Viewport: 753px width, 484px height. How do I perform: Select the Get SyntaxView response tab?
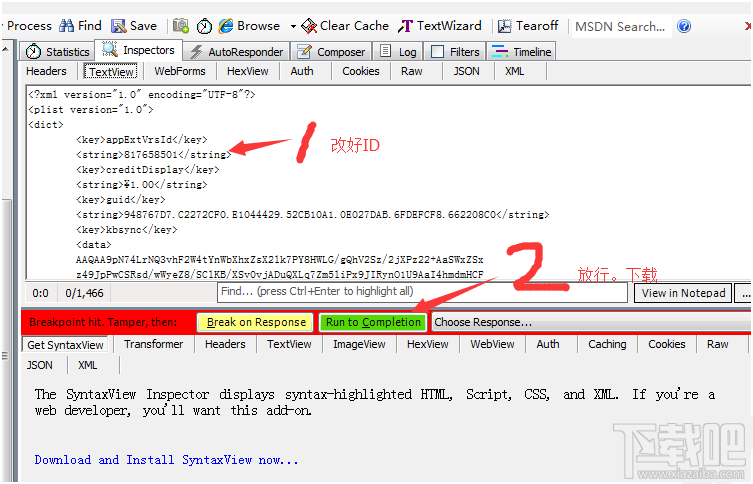pyautogui.click(x=65, y=345)
